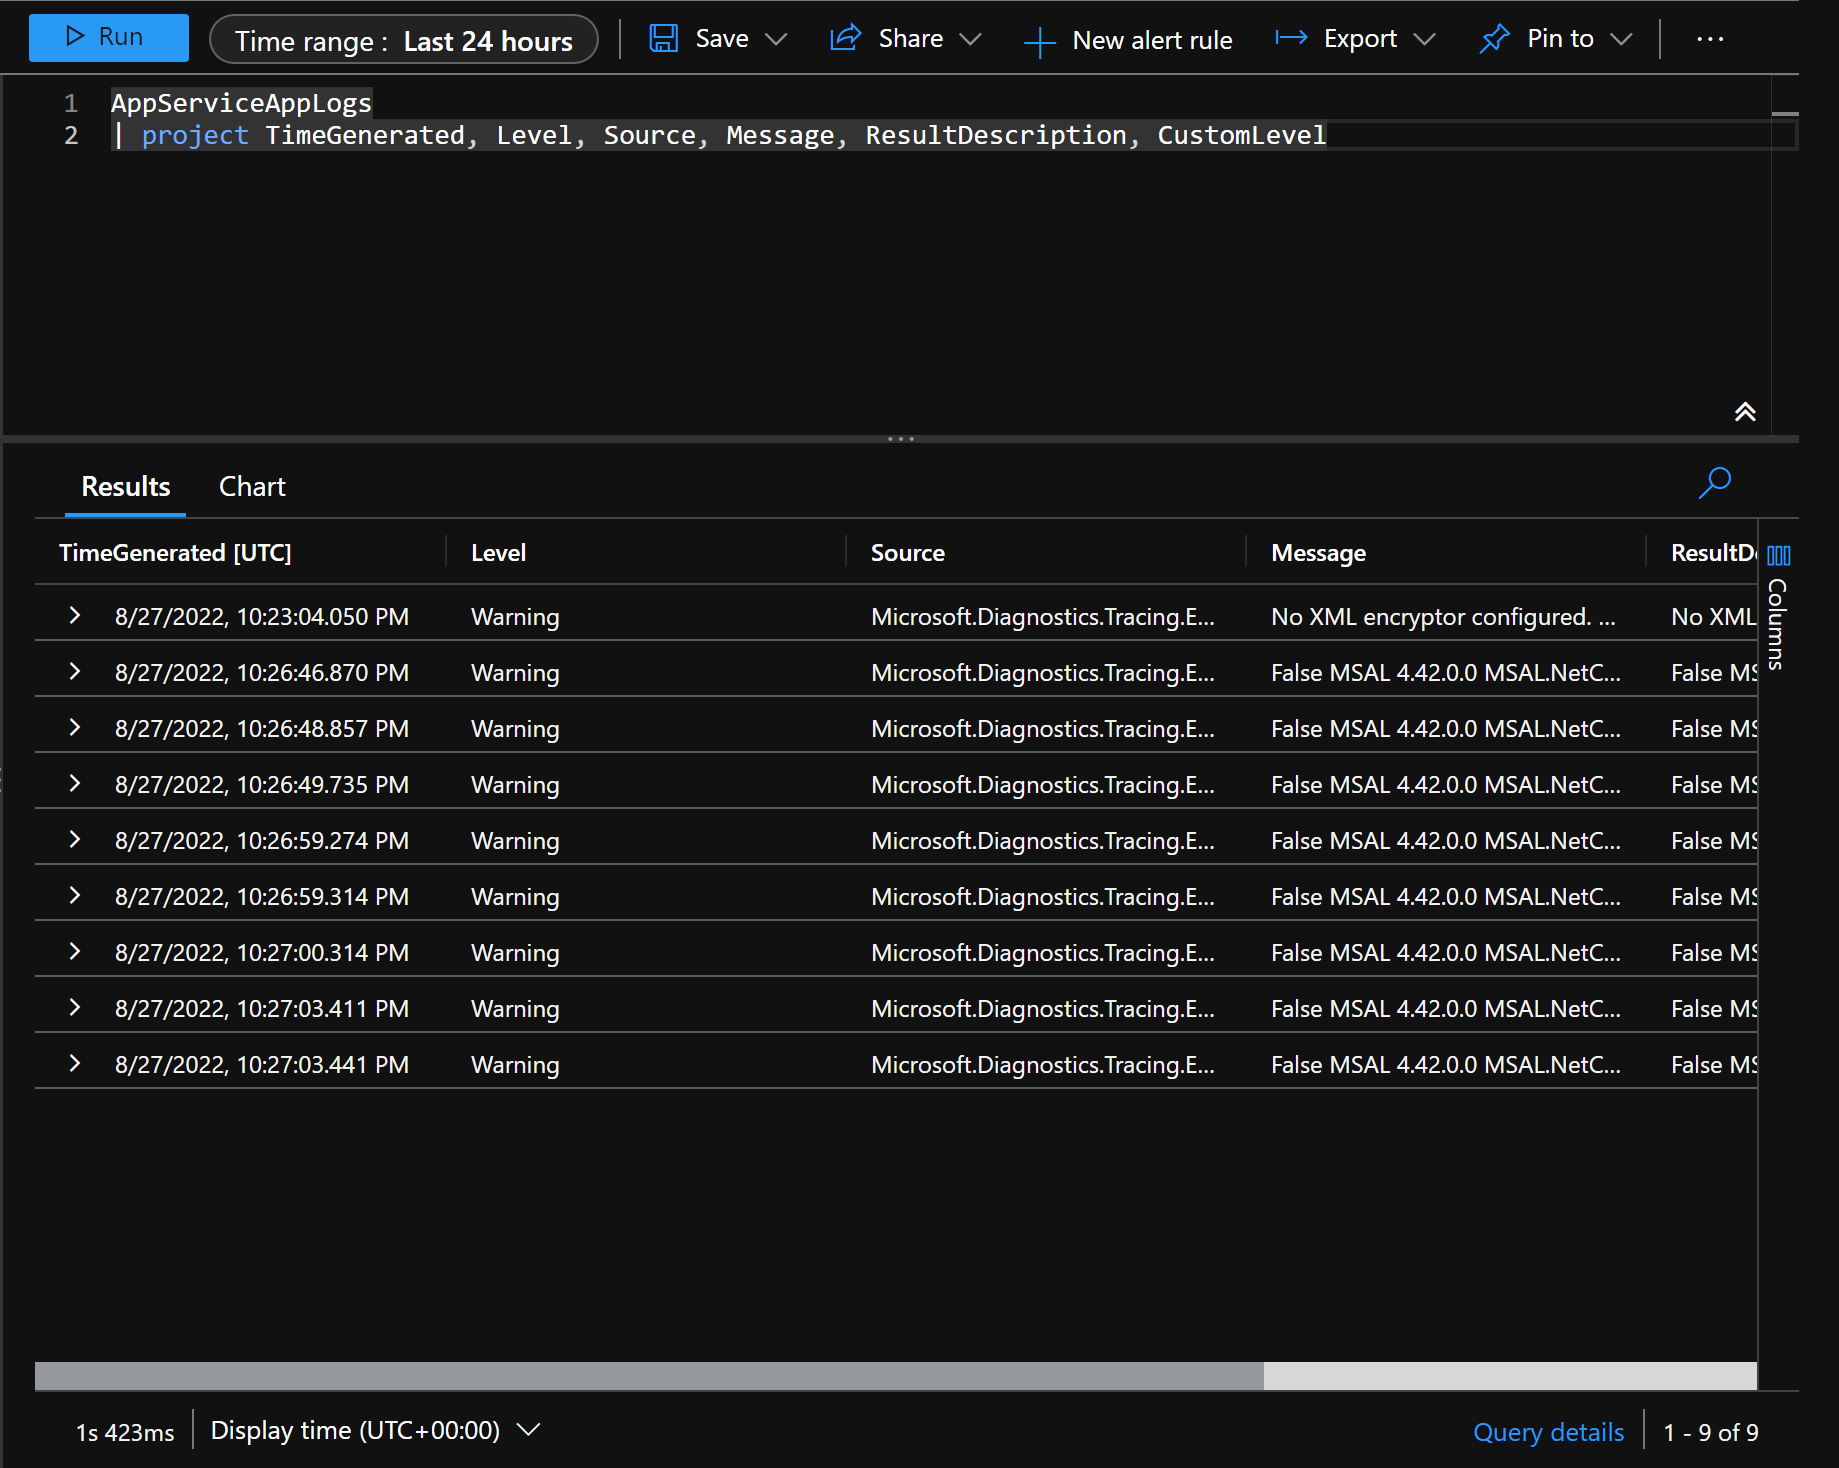The image size is (1839, 1468).
Task: Expand the row at 10:23:04.050 PM
Action: [74, 615]
